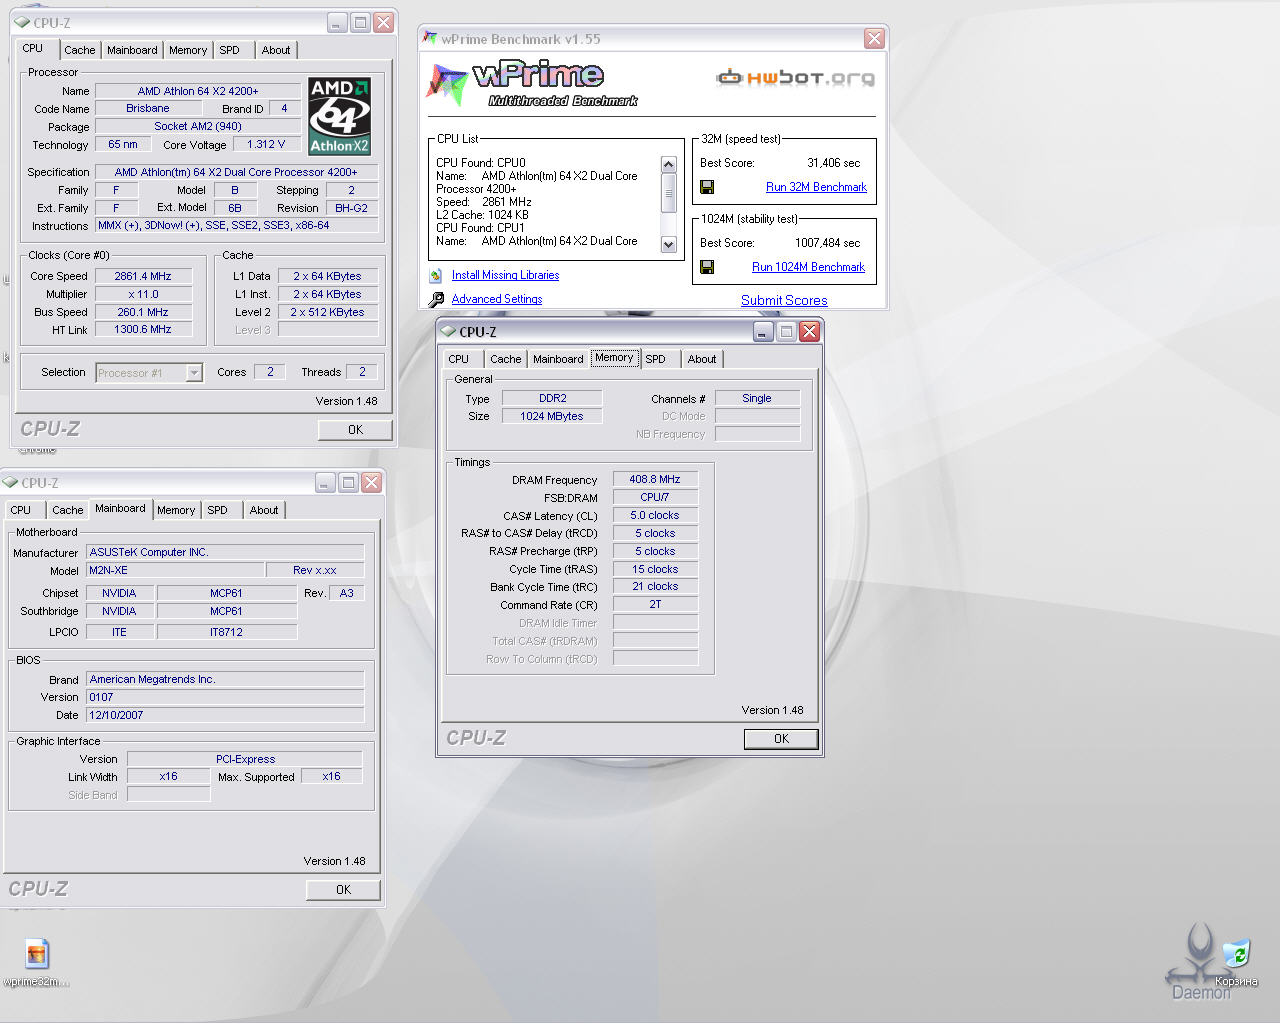The width and height of the screenshot is (1280, 1024).
Task: Click the Multiplier x 11.0 value
Action: point(143,294)
